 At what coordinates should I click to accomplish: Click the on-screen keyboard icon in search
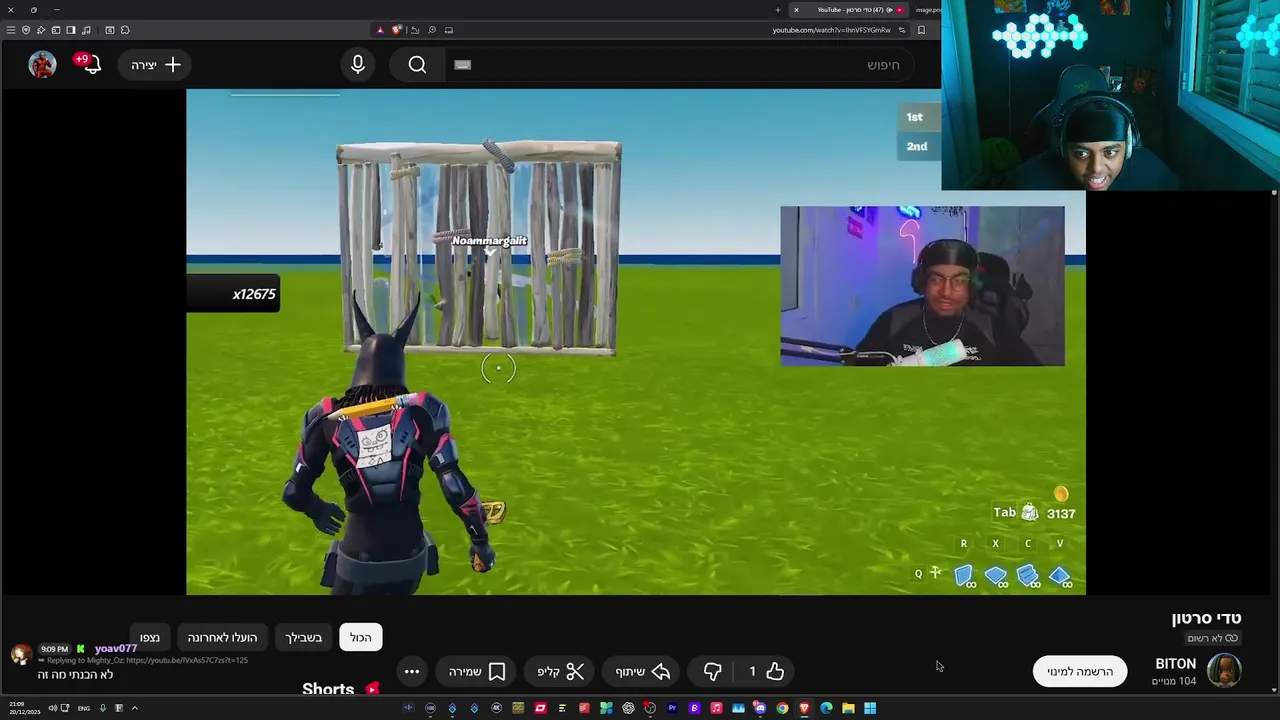click(462, 65)
